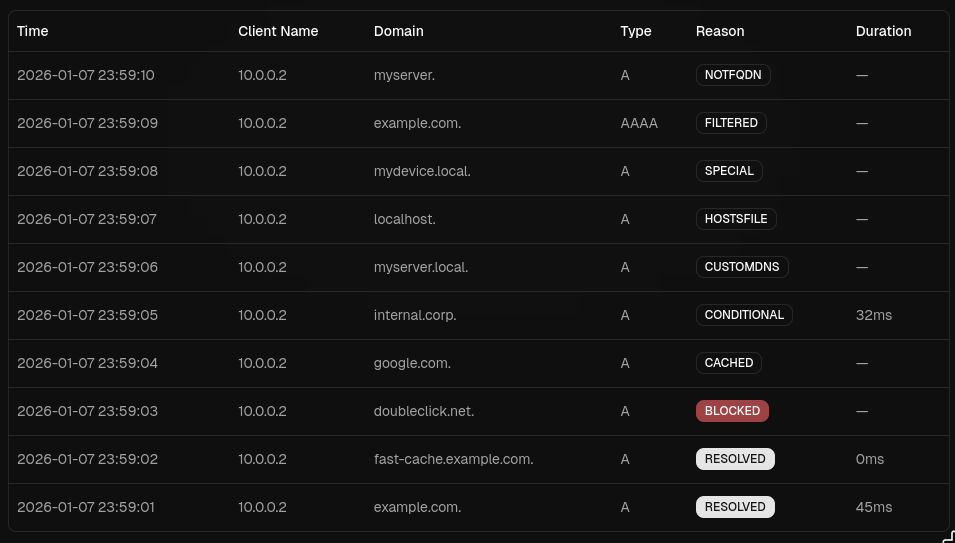Select the CUSTOMDNS reason badge
Image resolution: width=955 pixels, height=543 pixels.
[x=742, y=267]
